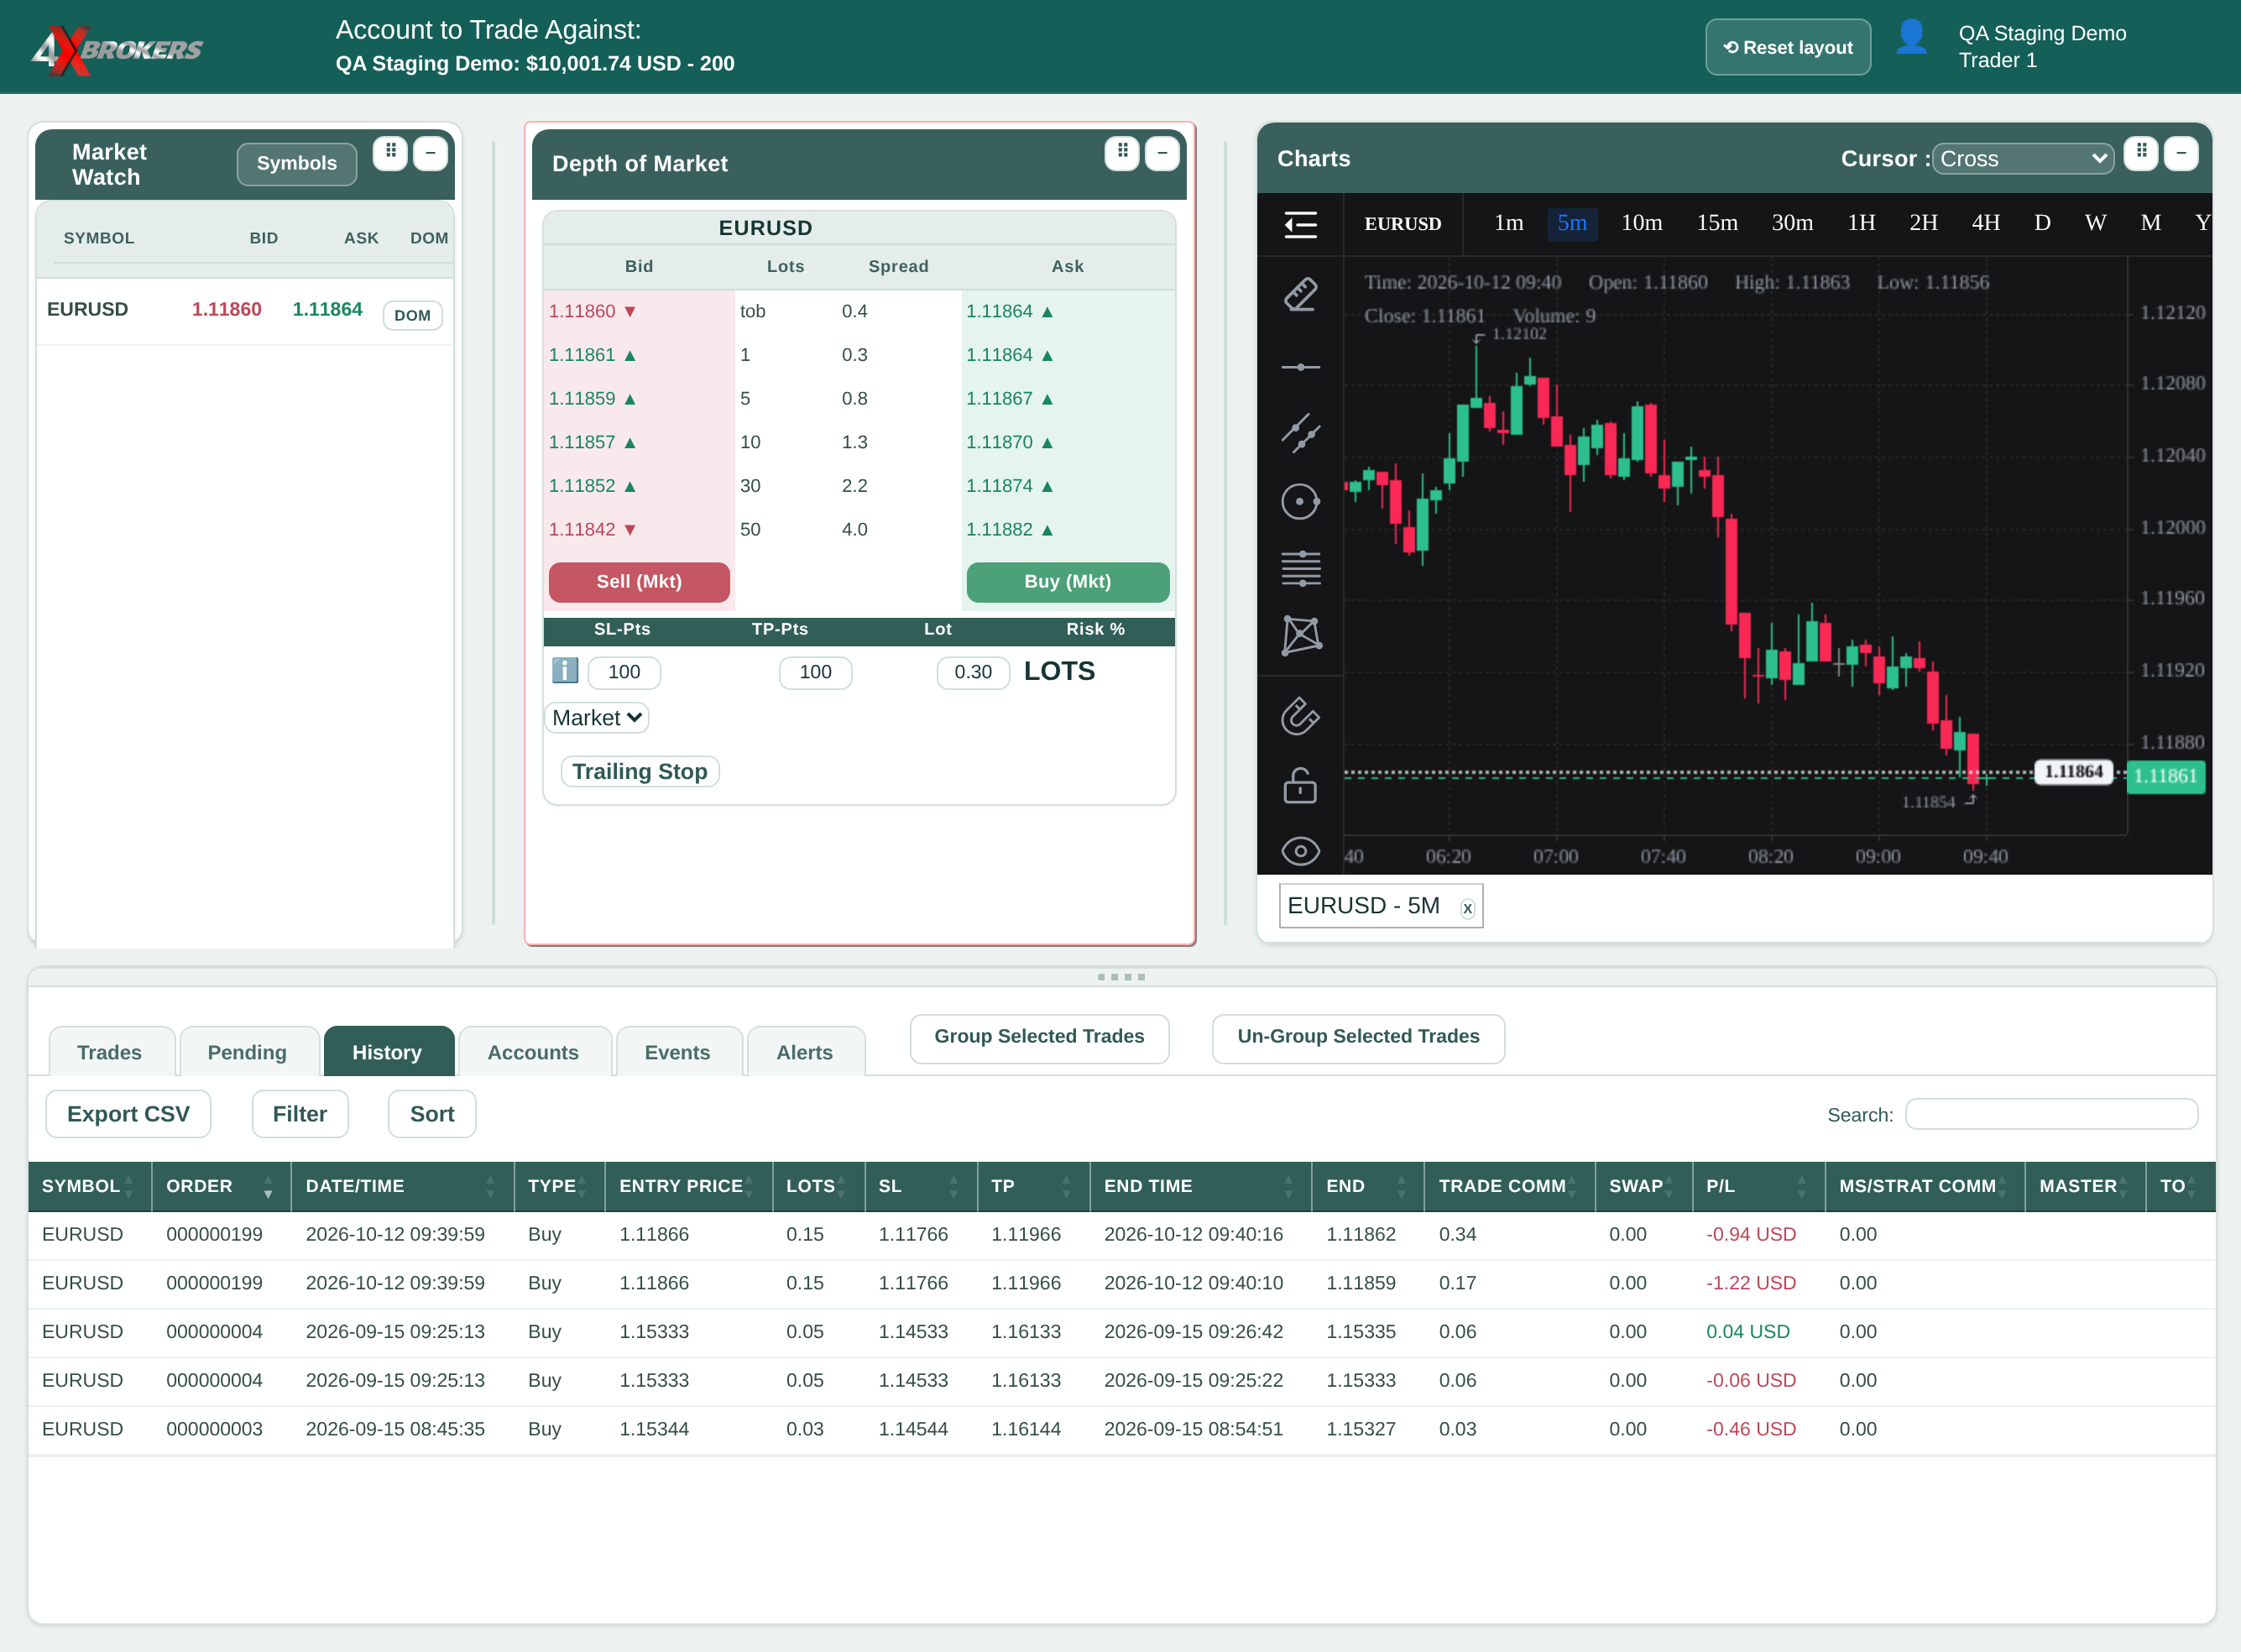2241x1652 pixels.
Task: Click the Lot size input field
Action: tap(973, 672)
